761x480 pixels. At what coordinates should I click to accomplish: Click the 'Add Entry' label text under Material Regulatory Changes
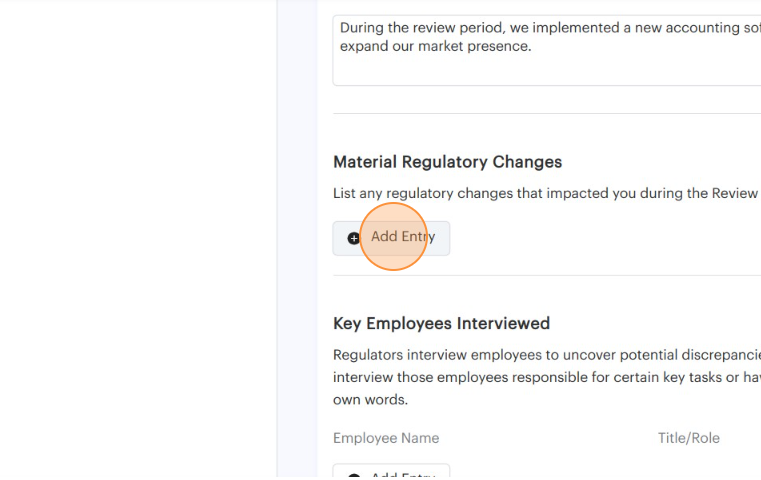tap(403, 237)
